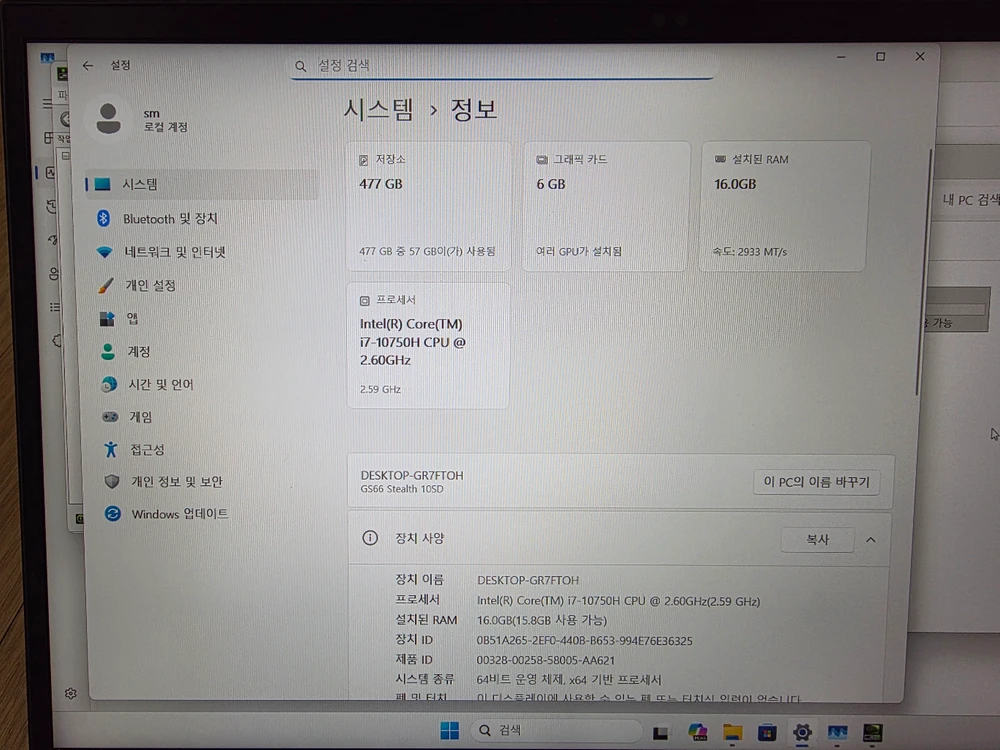Open Copilot icon on the taskbar
This screenshot has width=1000, height=750.
[698, 732]
